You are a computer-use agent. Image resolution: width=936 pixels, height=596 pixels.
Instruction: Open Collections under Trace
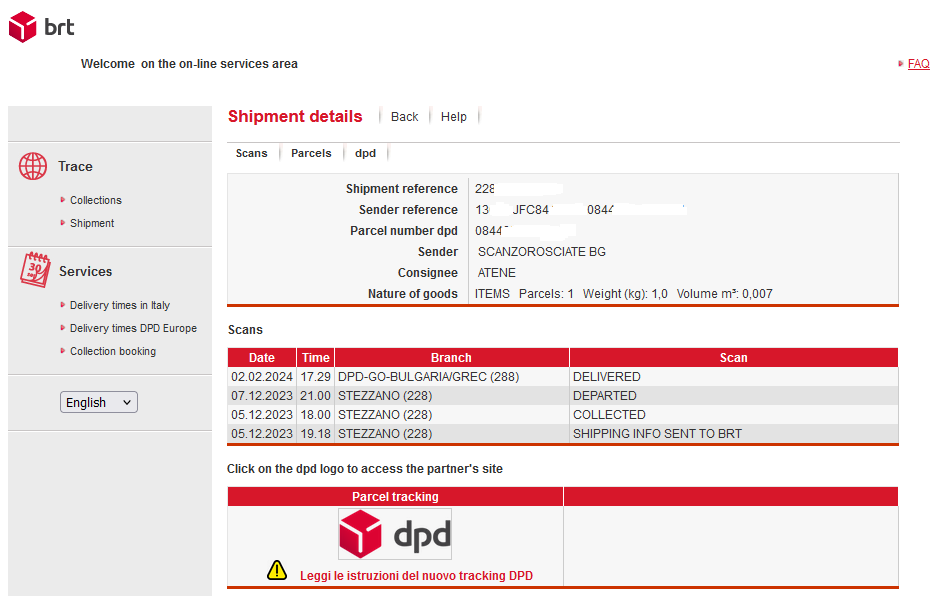(96, 200)
